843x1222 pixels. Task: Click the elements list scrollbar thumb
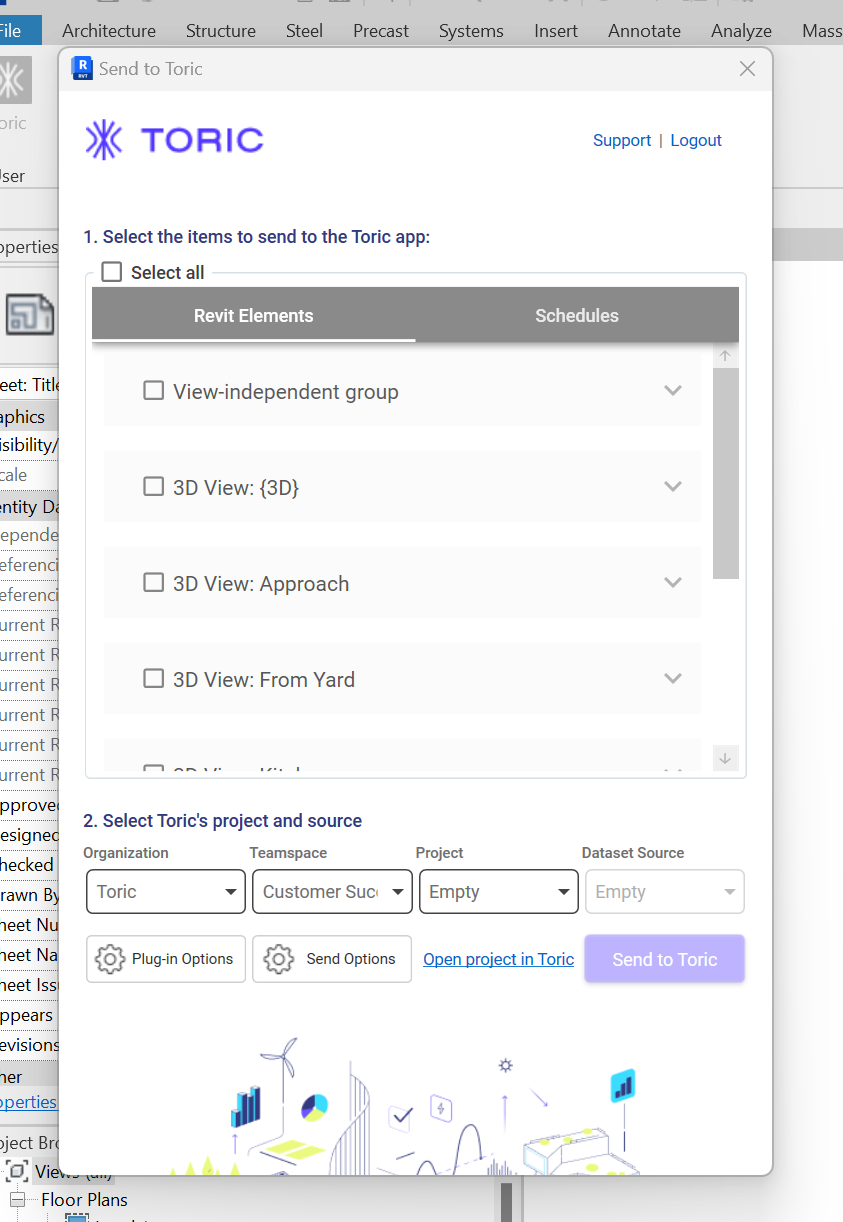(x=726, y=472)
